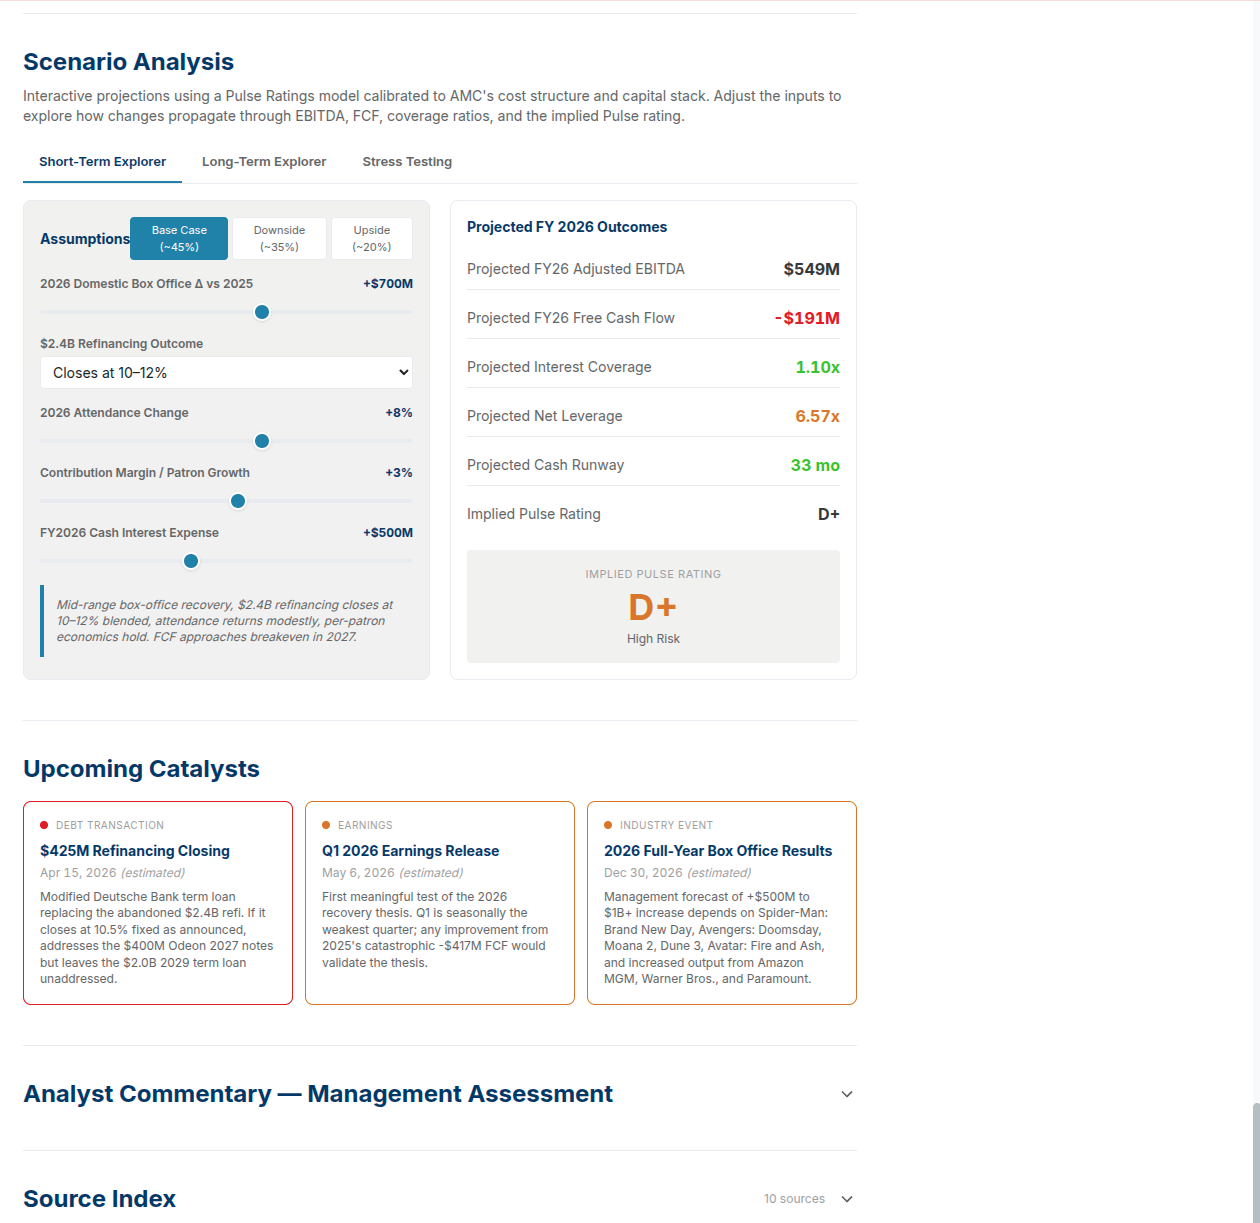Select the Upside (~20%) scenario
Screen dimensions: 1260x1223
(x=372, y=239)
